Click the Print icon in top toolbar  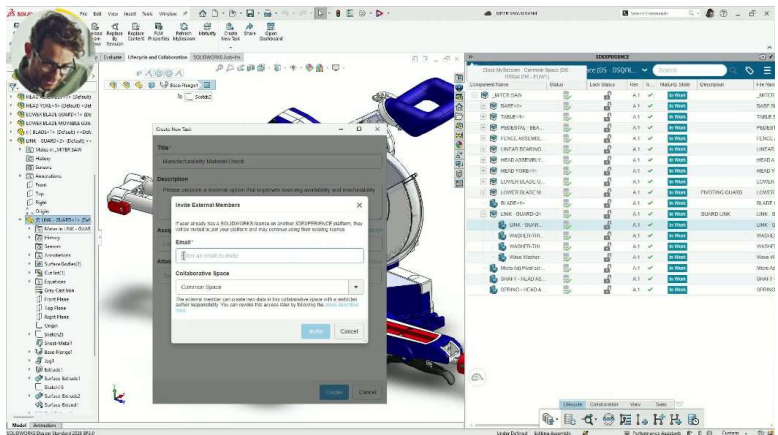point(267,13)
